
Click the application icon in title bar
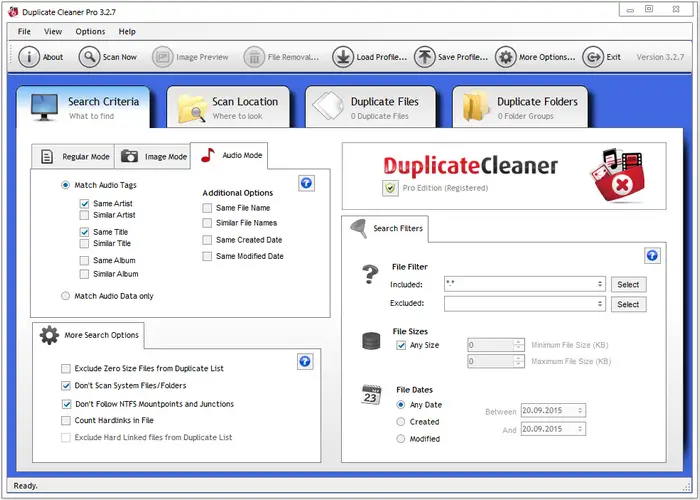pos(13,12)
